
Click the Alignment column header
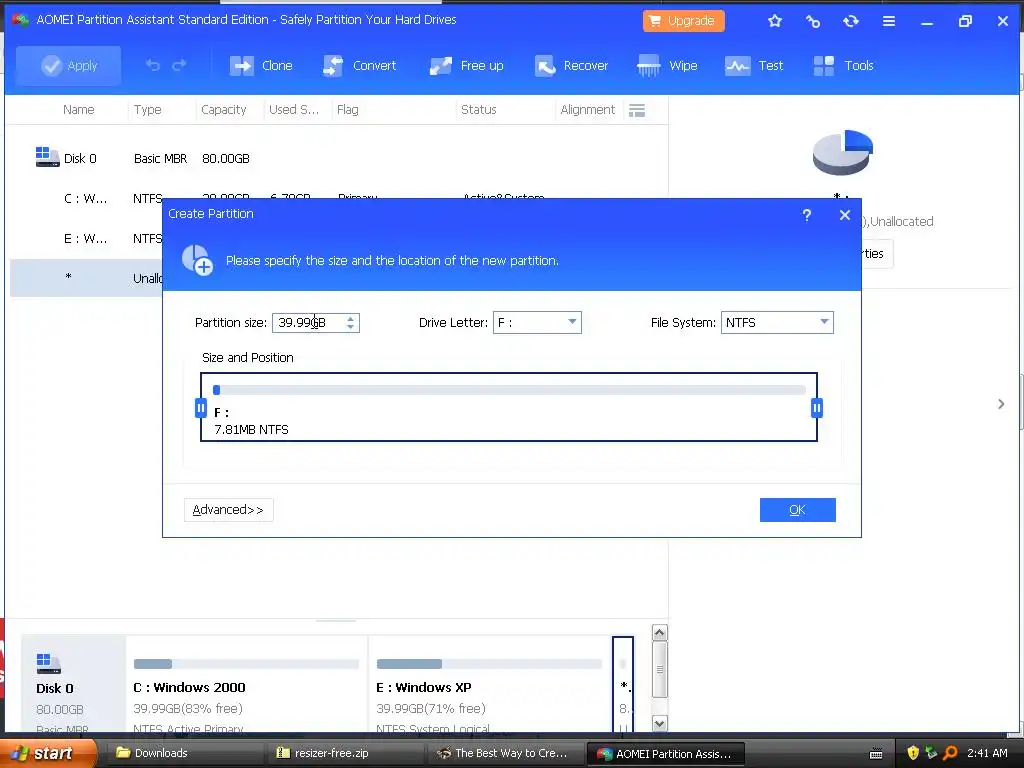tap(587, 110)
